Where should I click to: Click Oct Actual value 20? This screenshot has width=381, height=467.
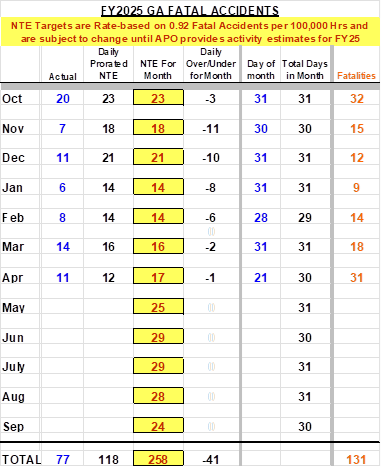tap(63, 99)
